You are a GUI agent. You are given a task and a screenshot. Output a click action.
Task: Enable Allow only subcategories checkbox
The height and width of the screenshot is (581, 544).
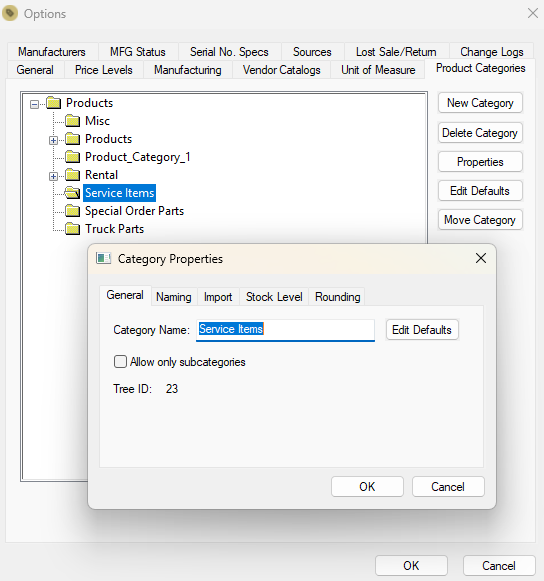120,362
